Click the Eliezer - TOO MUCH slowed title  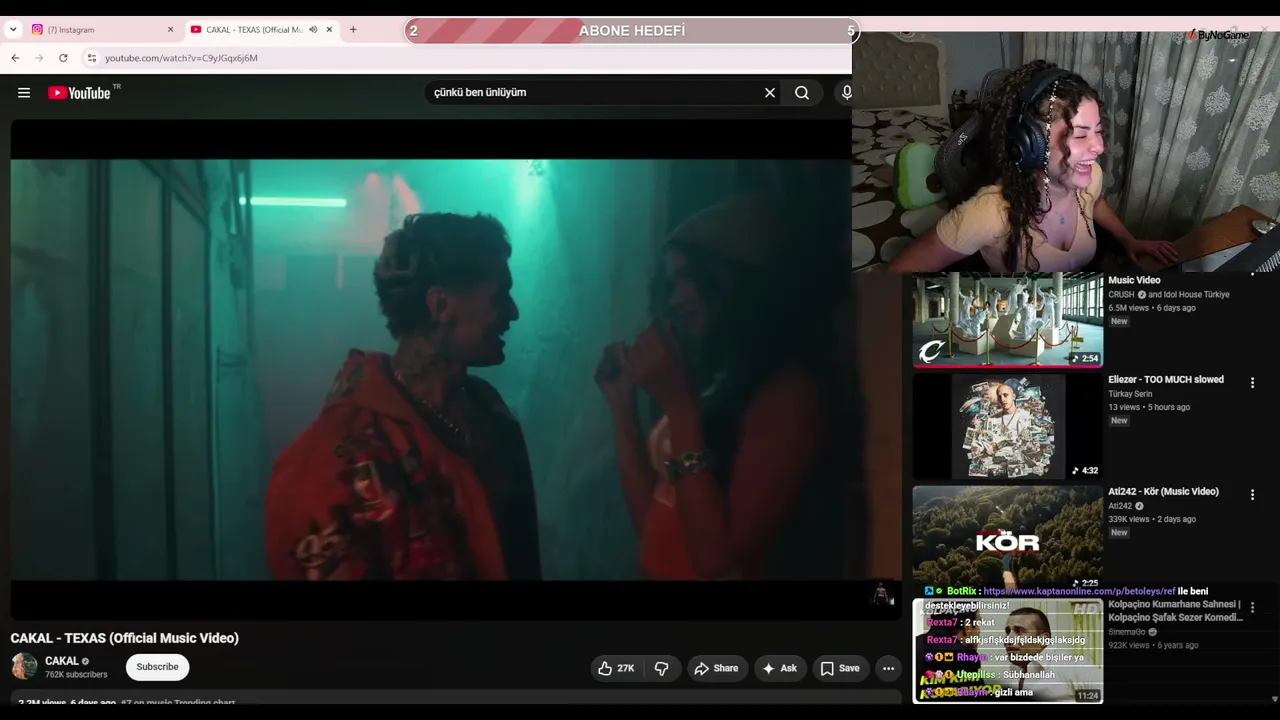(1166, 380)
